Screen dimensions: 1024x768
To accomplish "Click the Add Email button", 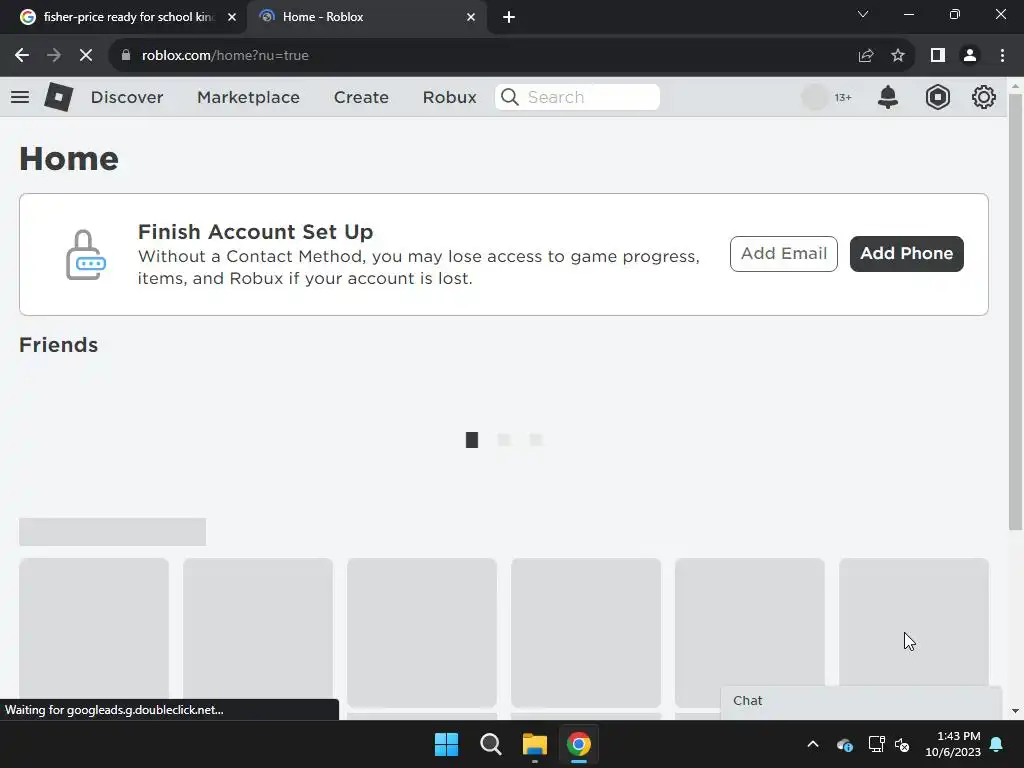I will point(784,253).
